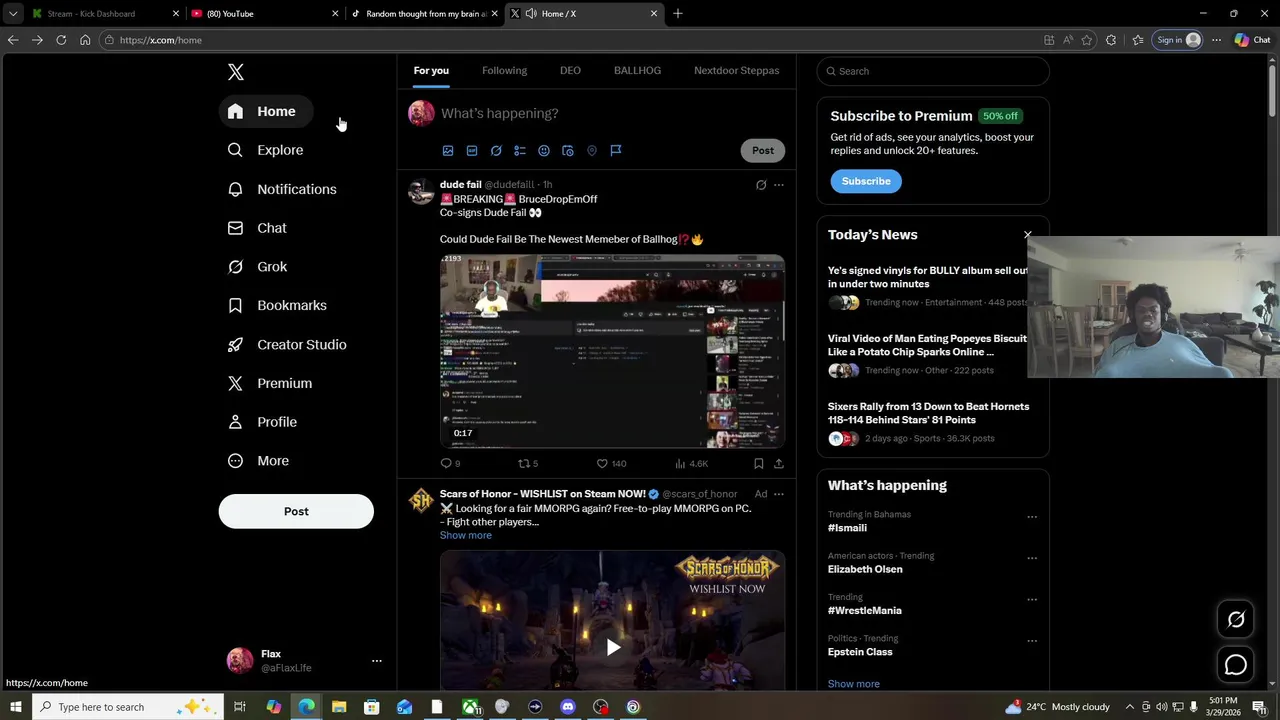Open Copilot Chat in browser toolbar
The image size is (1280, 720).
point(1252,40)
